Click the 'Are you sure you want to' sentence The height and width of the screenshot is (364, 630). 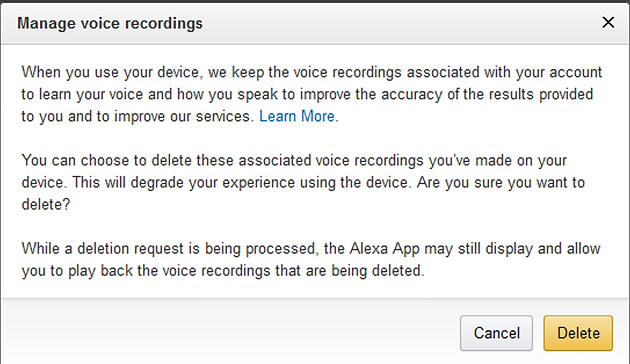501,182
